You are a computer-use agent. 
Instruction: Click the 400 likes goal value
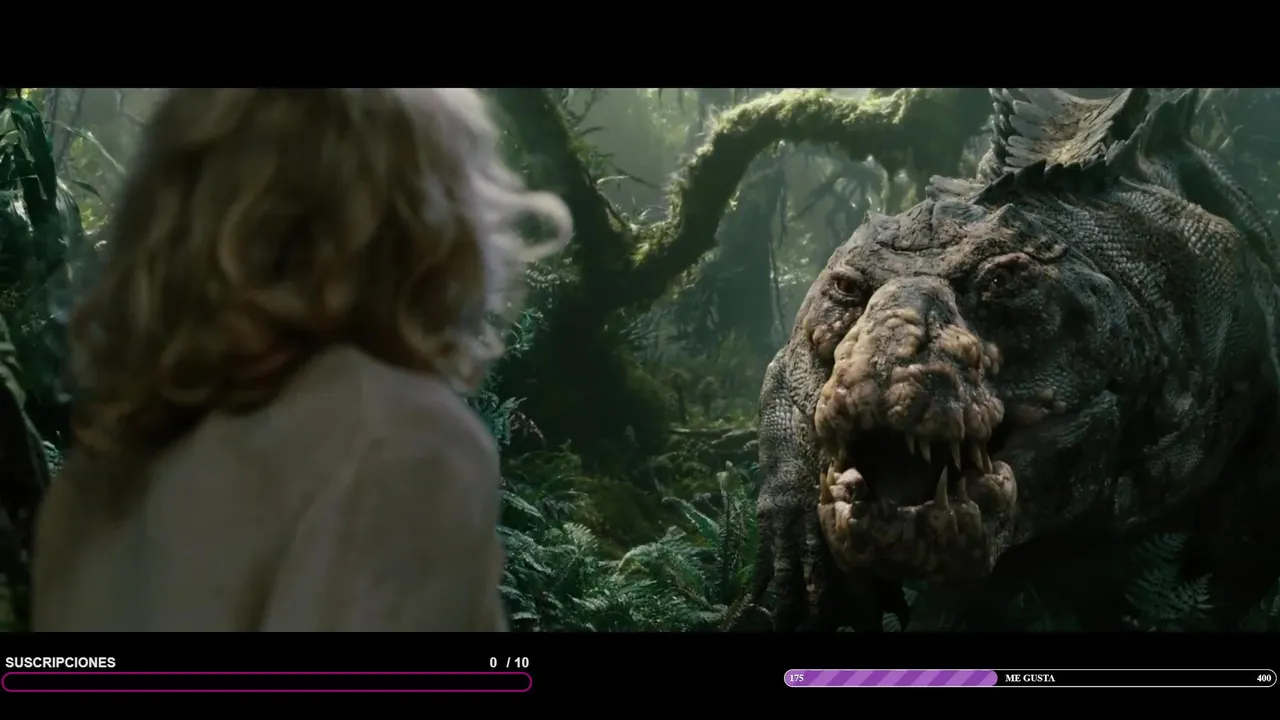click(1264, 678)
